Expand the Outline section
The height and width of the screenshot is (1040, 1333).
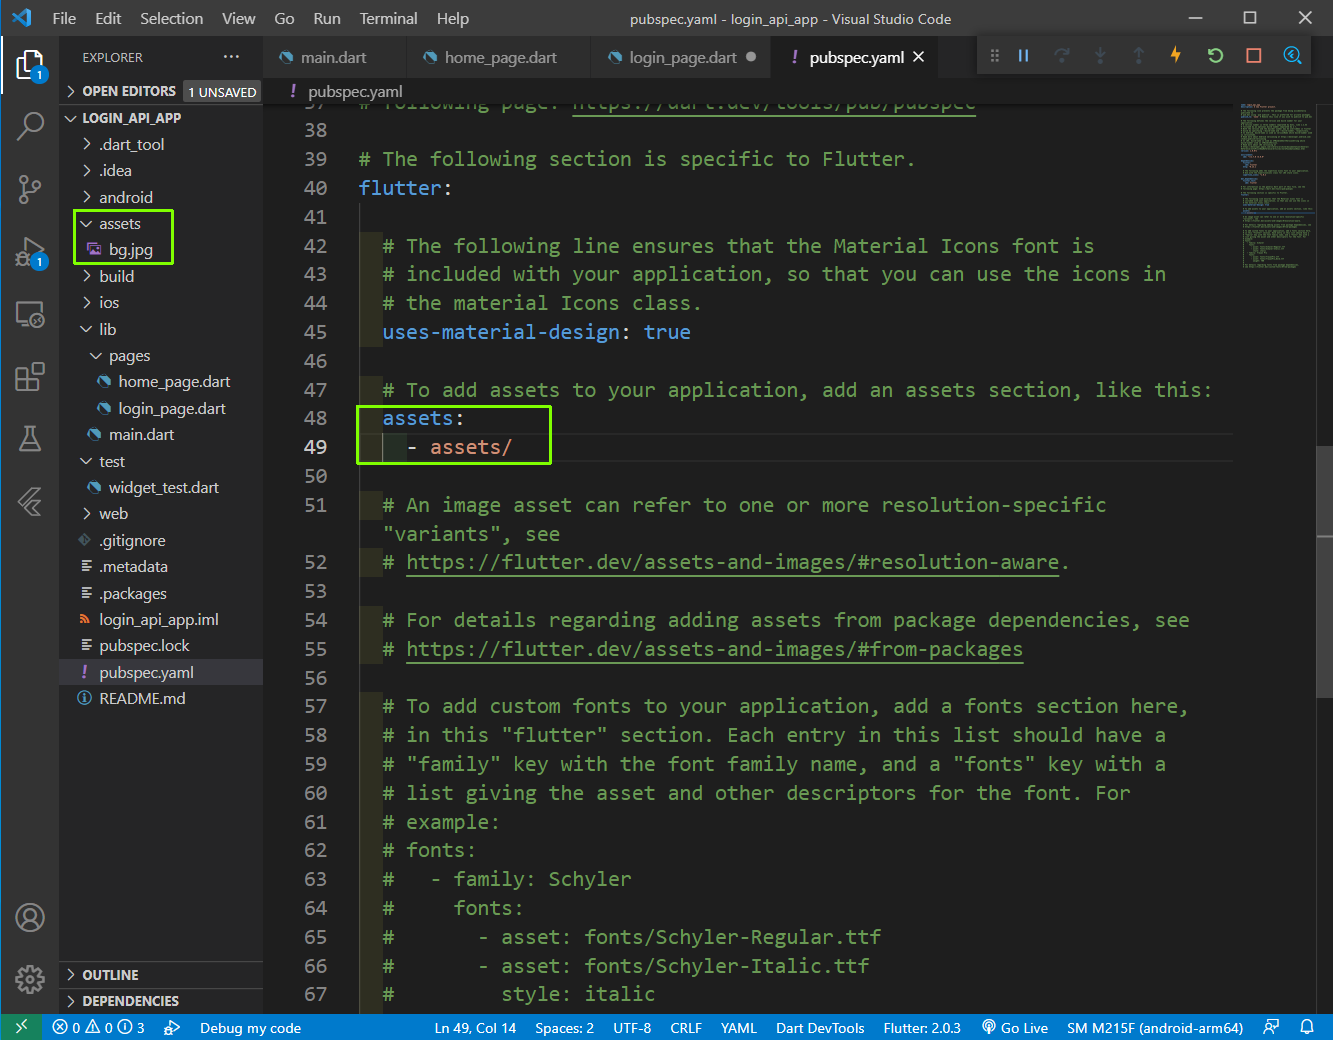[x=110, y=975]
